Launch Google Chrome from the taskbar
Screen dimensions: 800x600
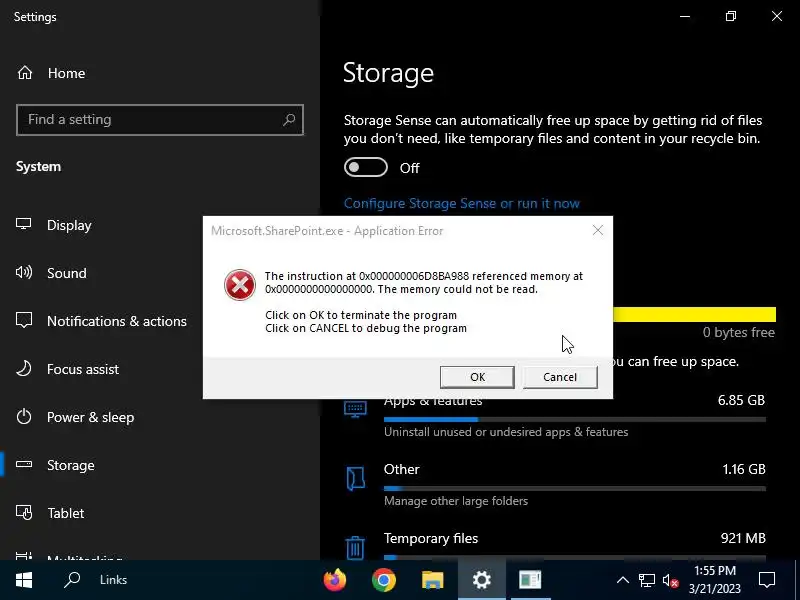(384, 580)
